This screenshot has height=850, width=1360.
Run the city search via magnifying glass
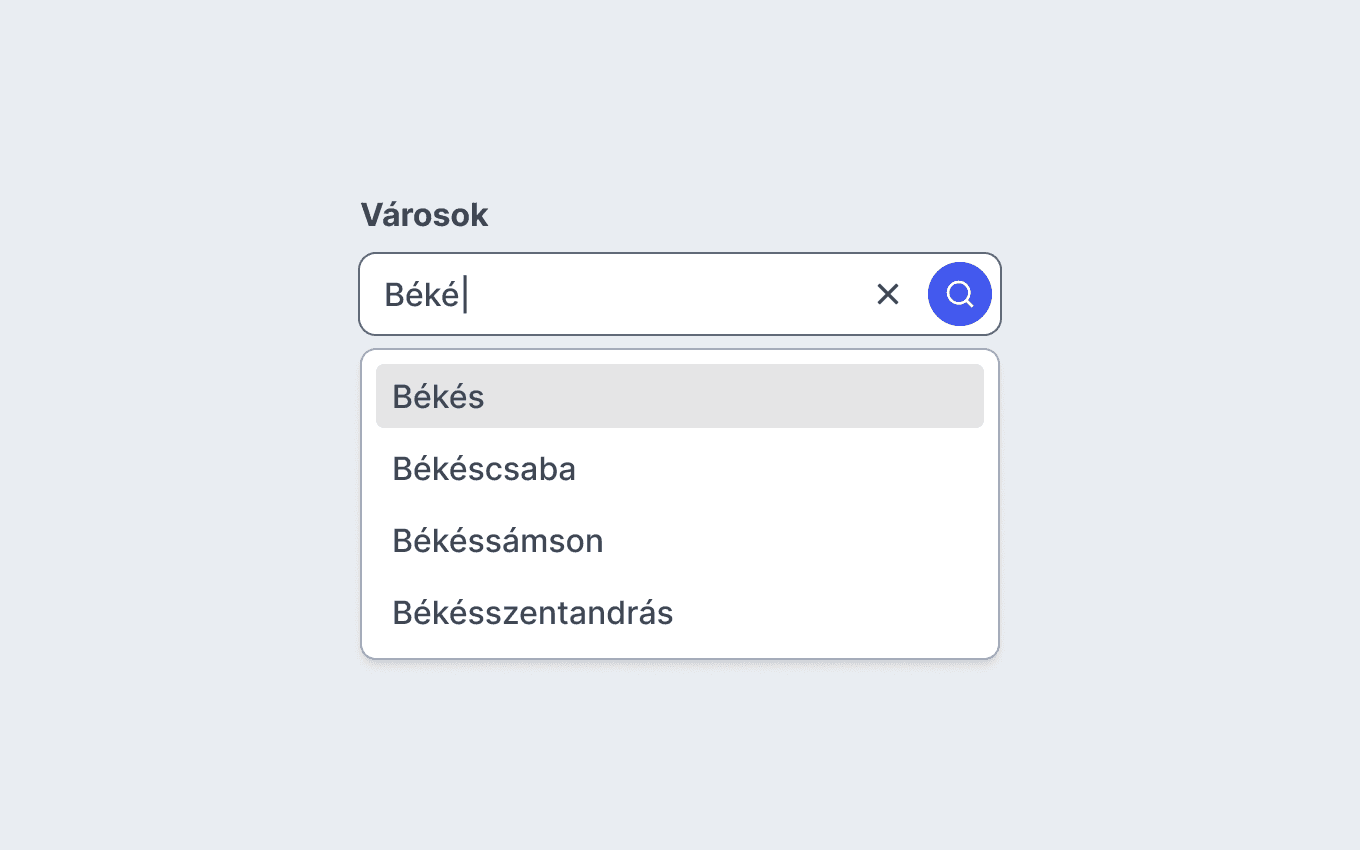pos(960,294)
